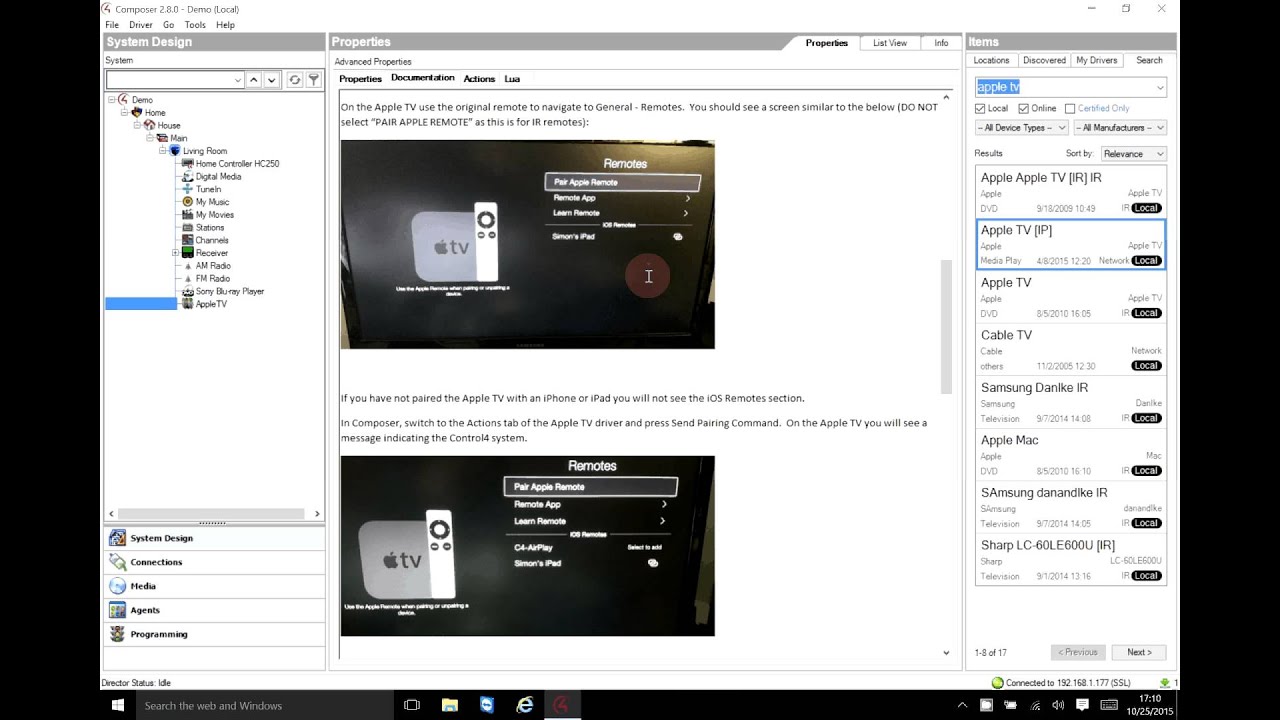Open the All Manufacturers dropdown
1280x720 pixels.
pos(1120,128)
